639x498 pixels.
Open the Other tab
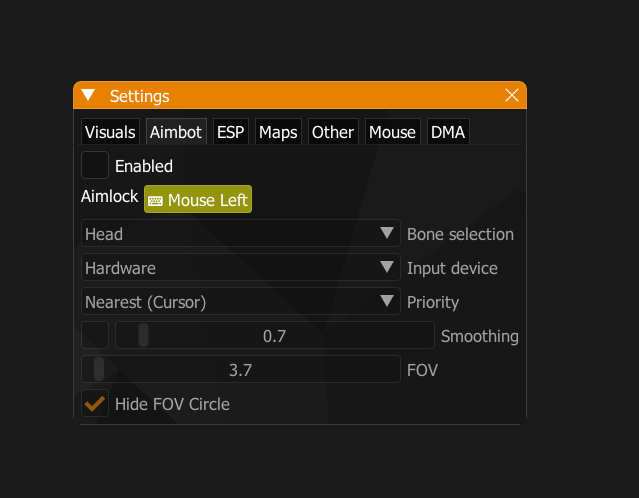click(333, 132)
